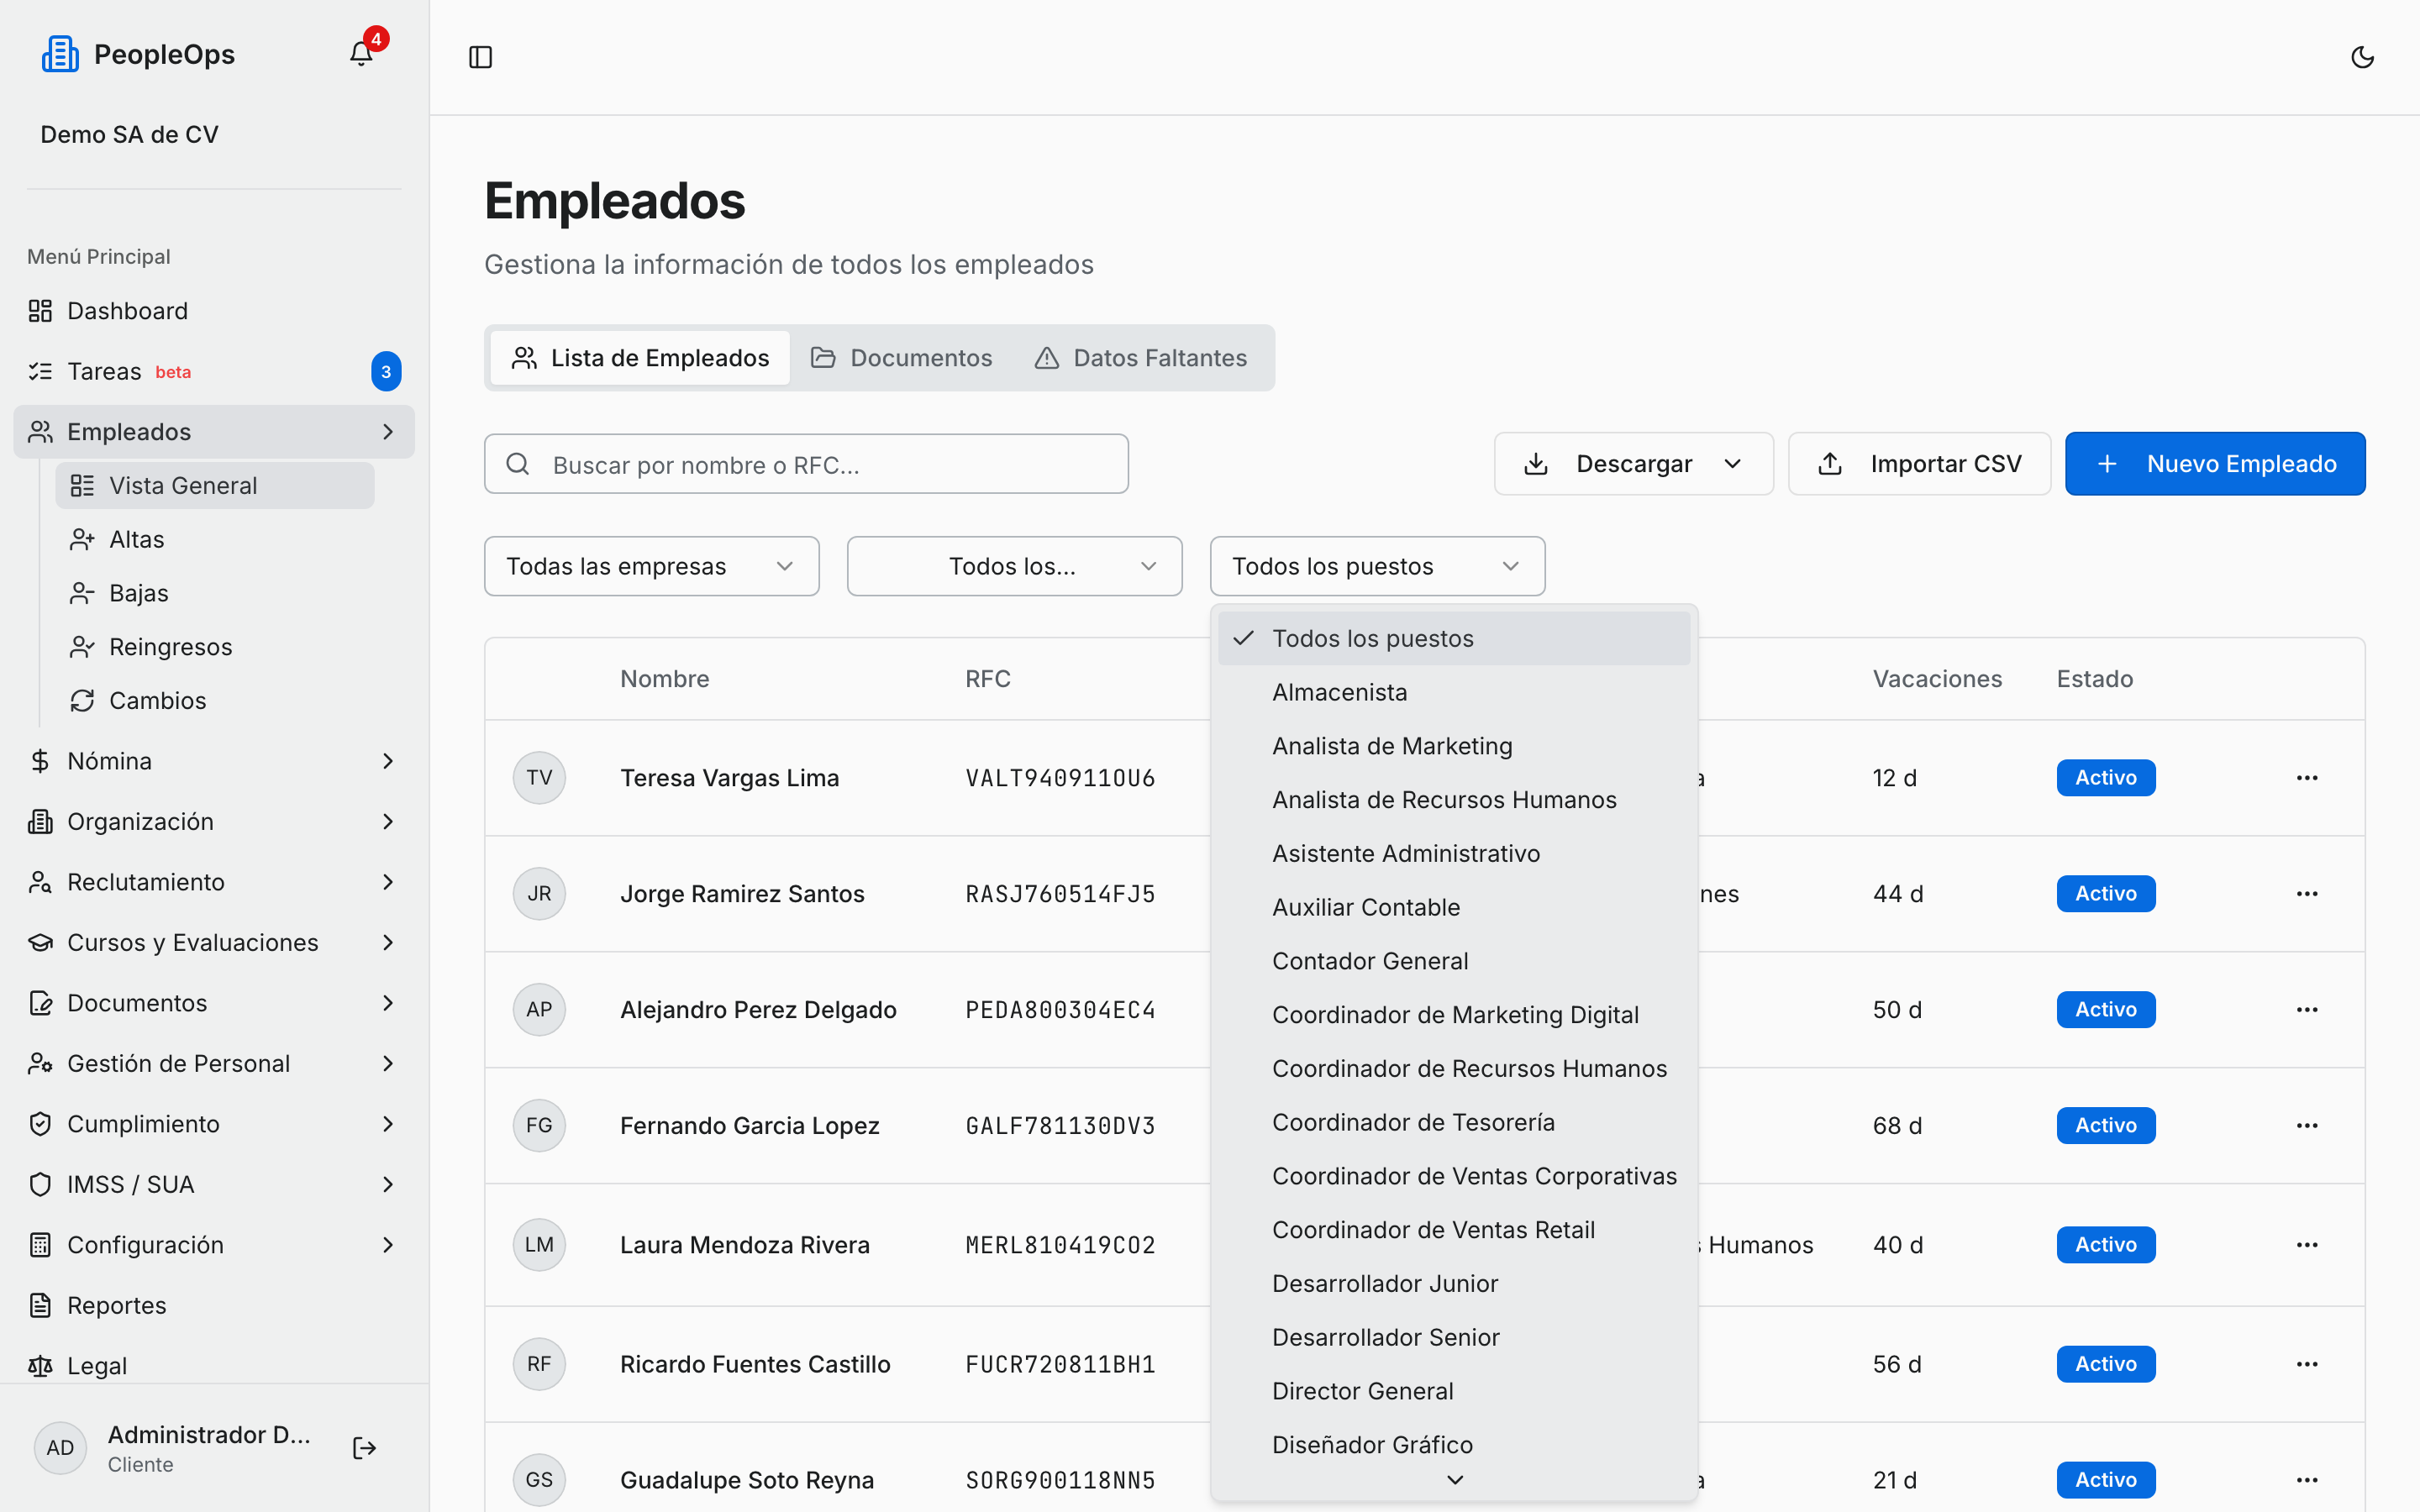Open the notifications bell
2420x1512 pixels.
click(361, 54)
